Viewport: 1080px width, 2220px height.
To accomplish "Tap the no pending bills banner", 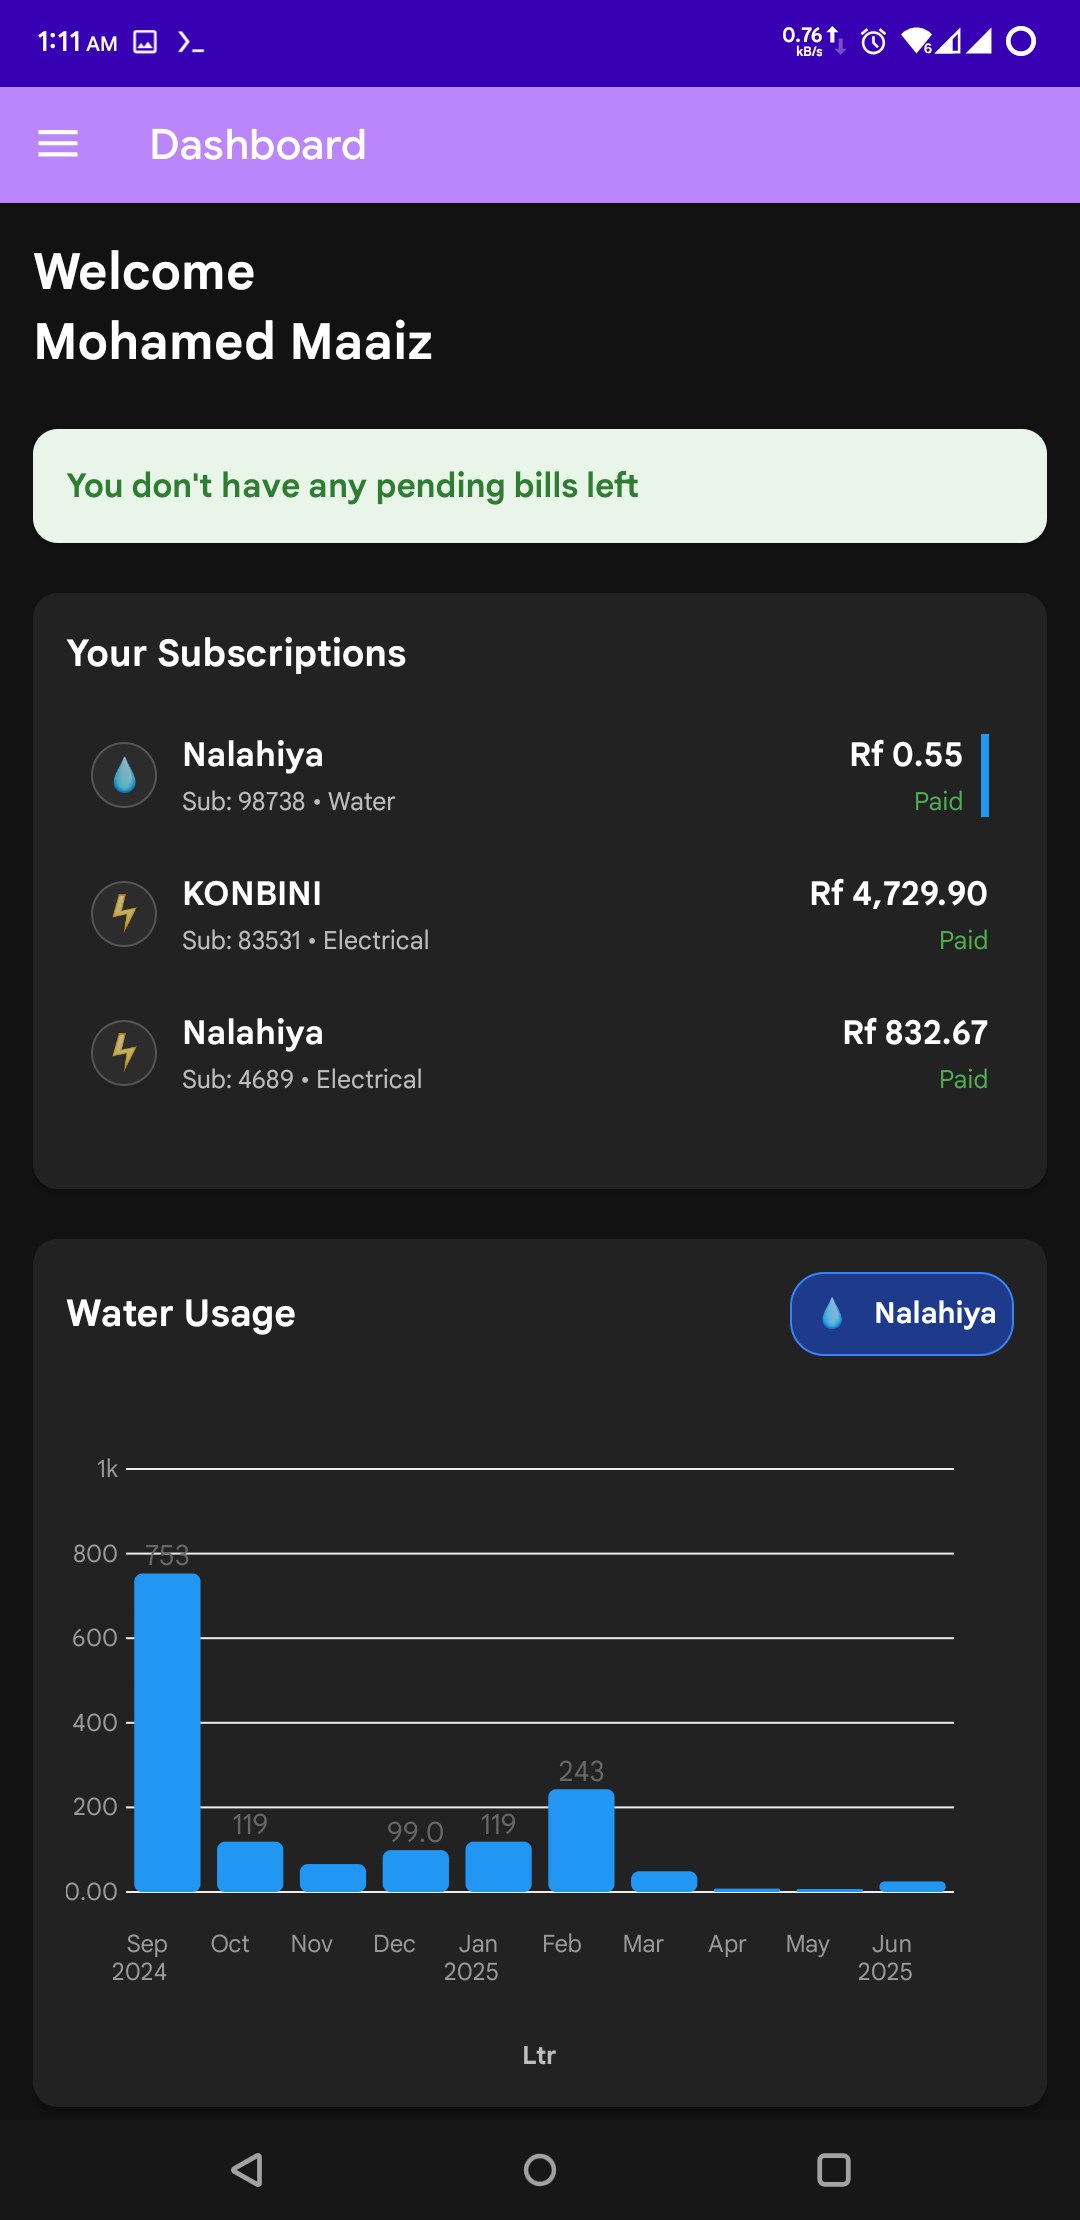I will (540, 486).
